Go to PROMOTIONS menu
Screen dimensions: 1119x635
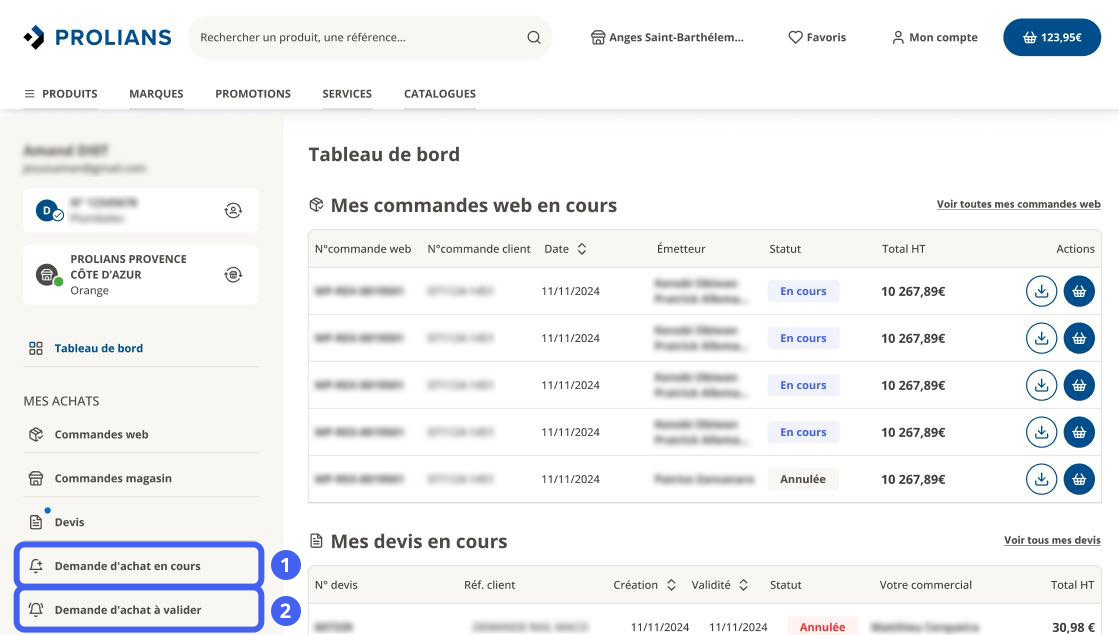click(x=253, y=93)
